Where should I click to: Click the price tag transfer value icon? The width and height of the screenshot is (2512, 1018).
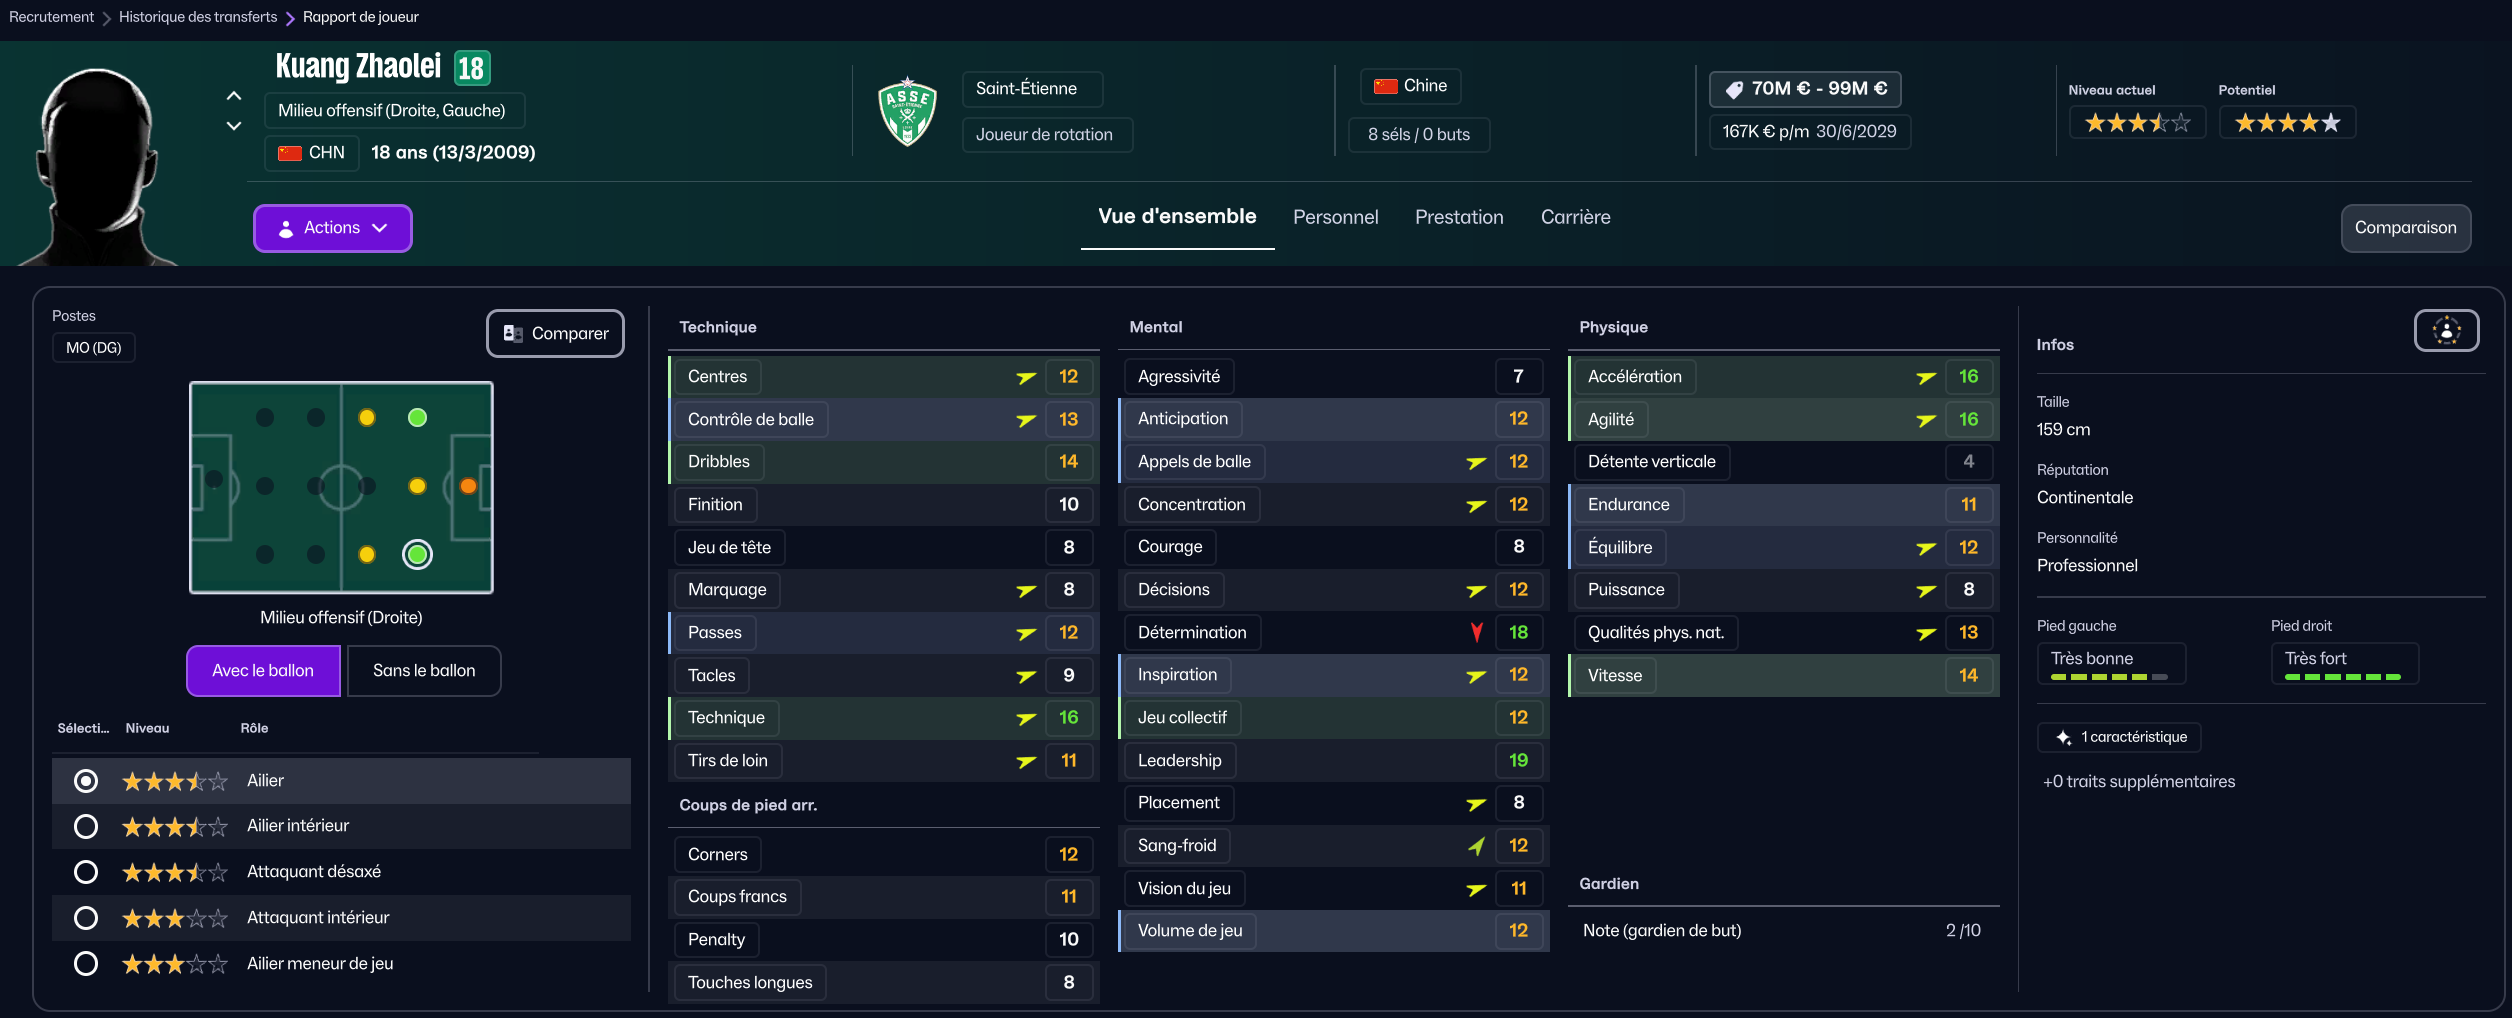(x=1735, y=89)
